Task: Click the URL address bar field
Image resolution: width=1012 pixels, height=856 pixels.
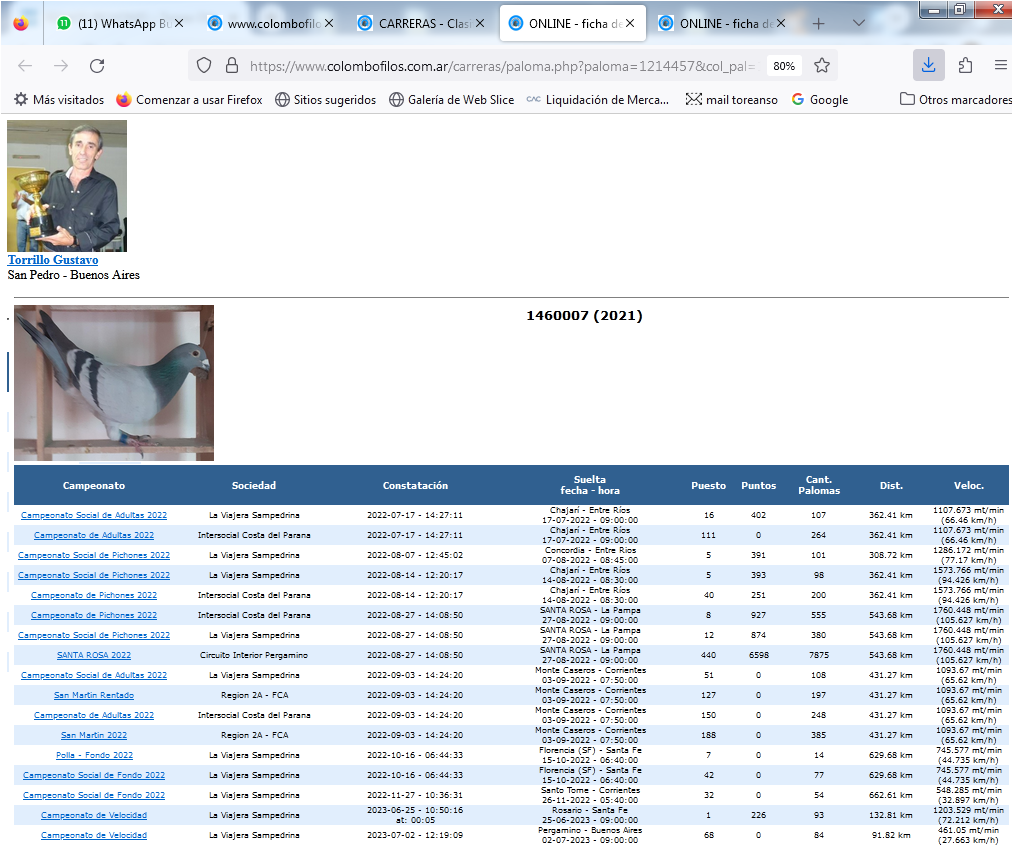Action: [500, 66]
